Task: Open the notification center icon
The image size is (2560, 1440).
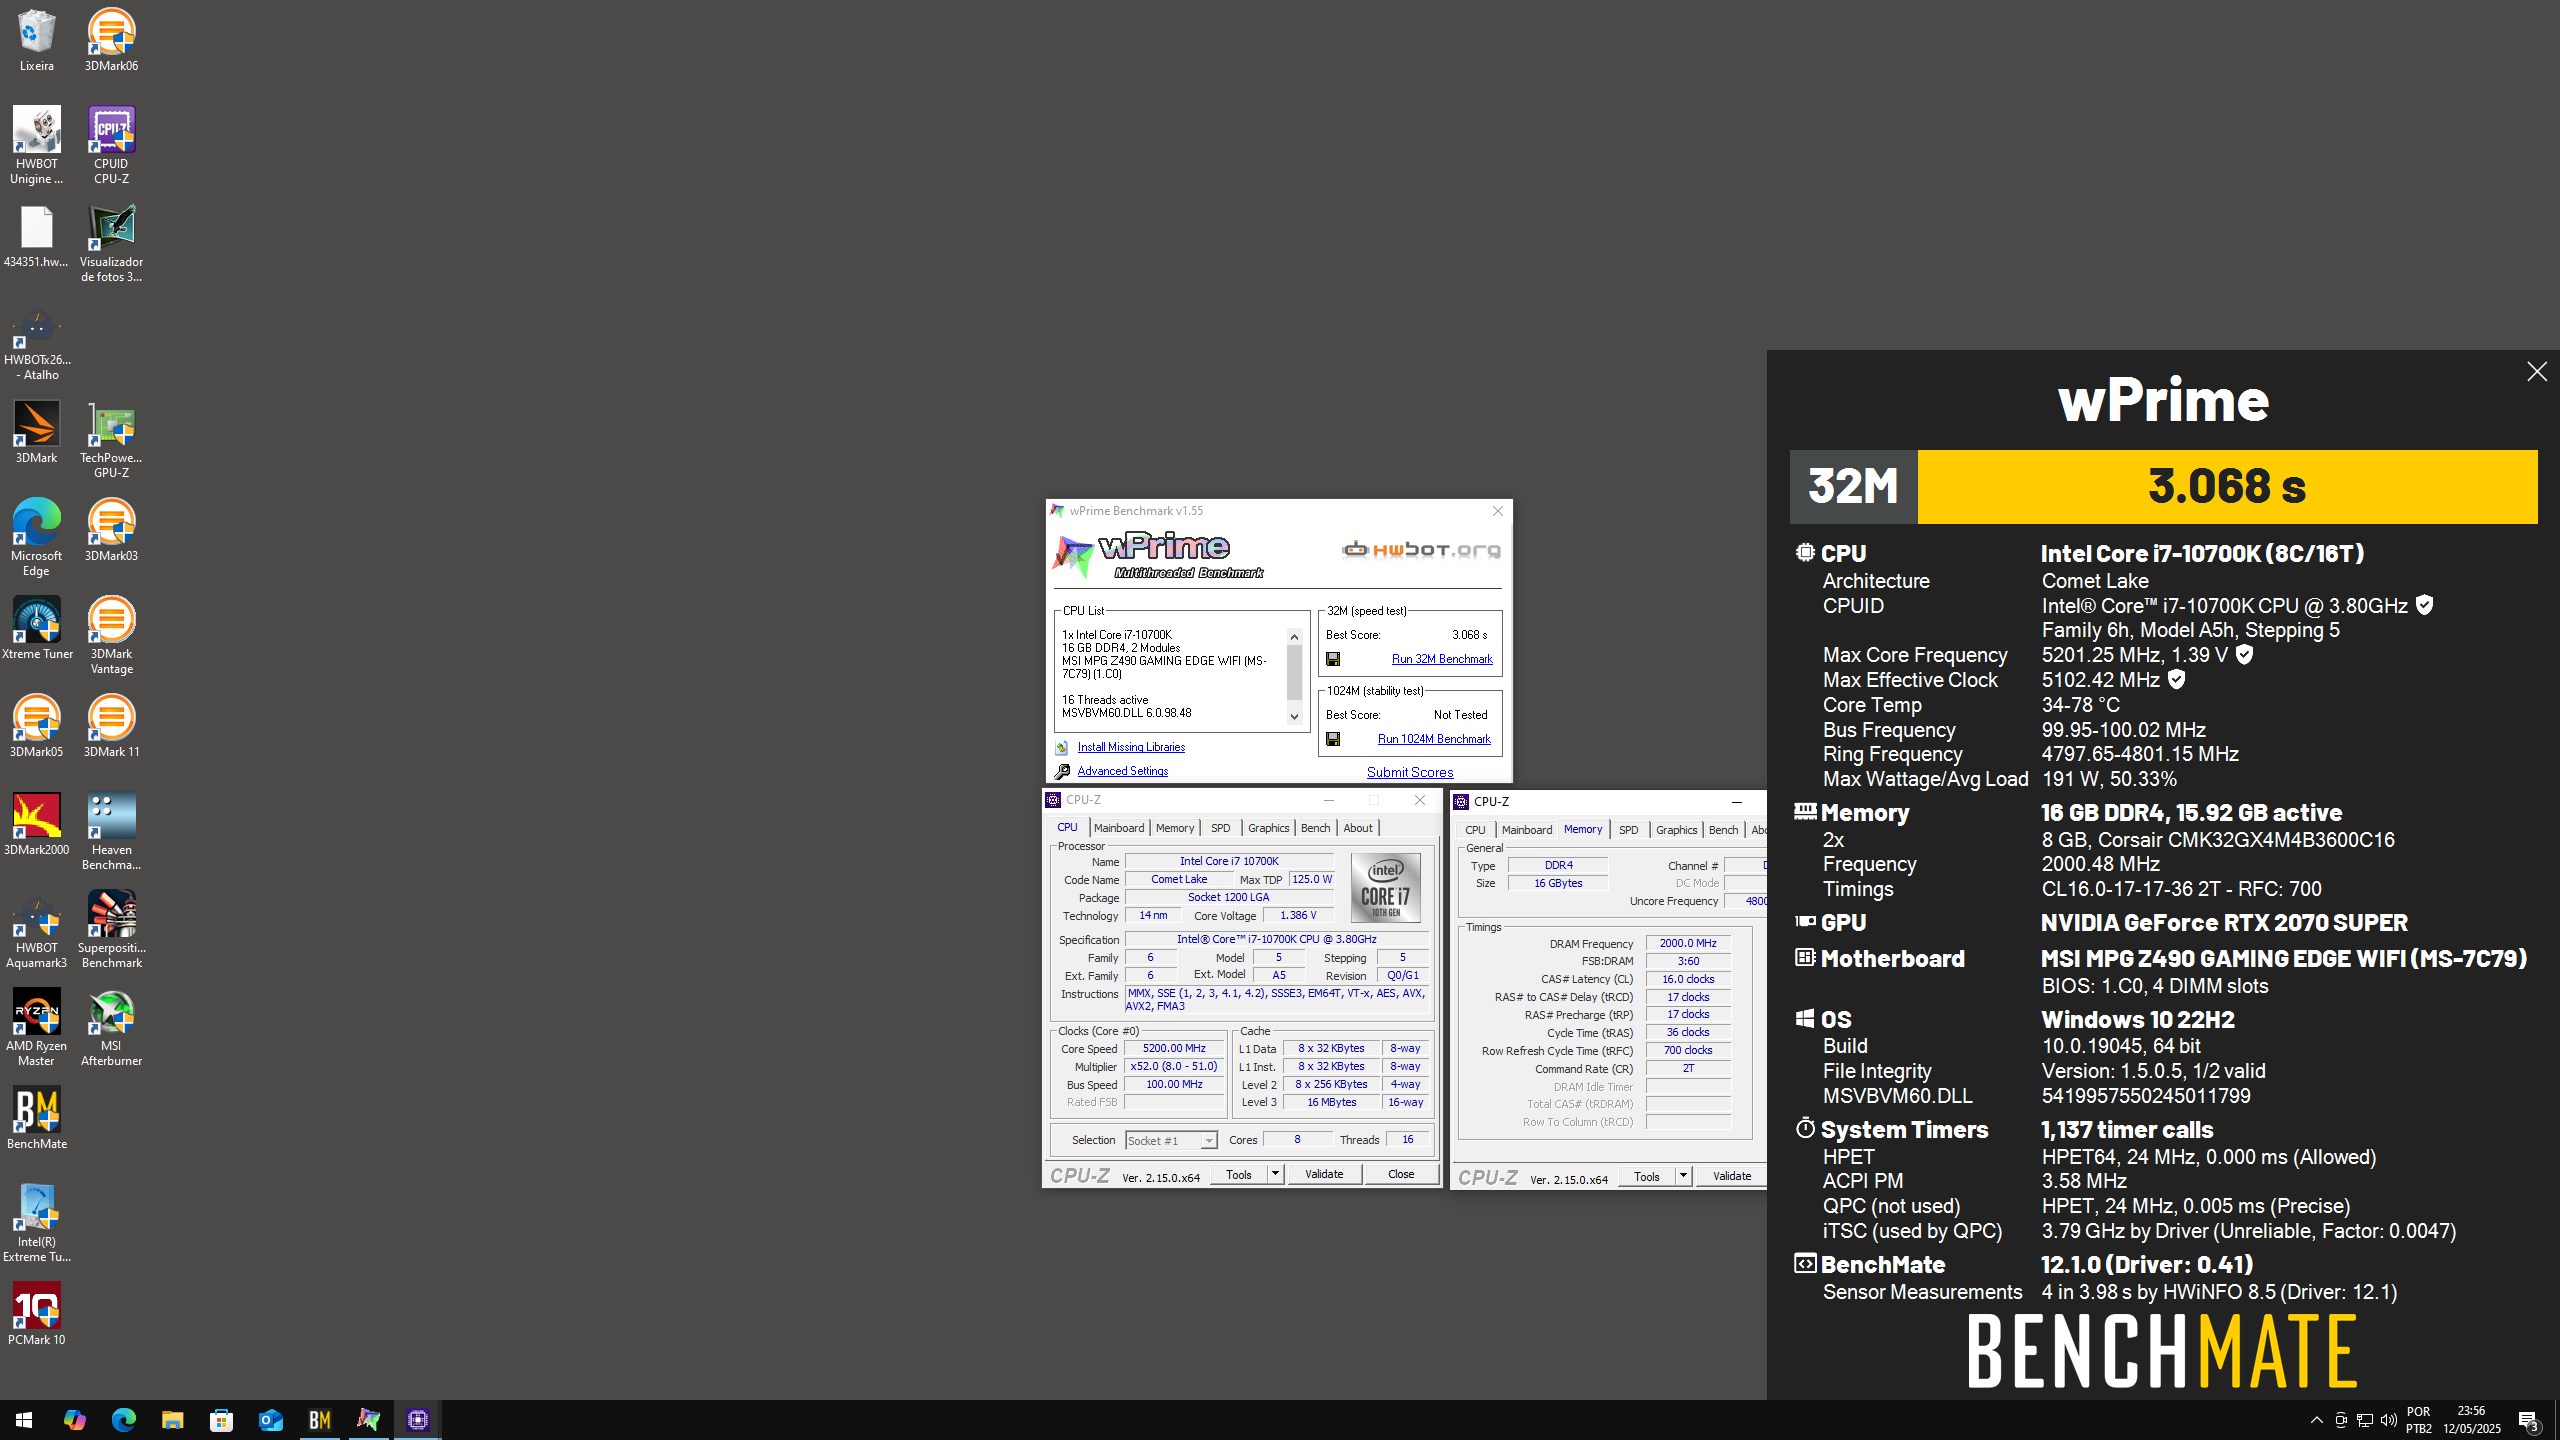Action: (x=2529, y=1420)
